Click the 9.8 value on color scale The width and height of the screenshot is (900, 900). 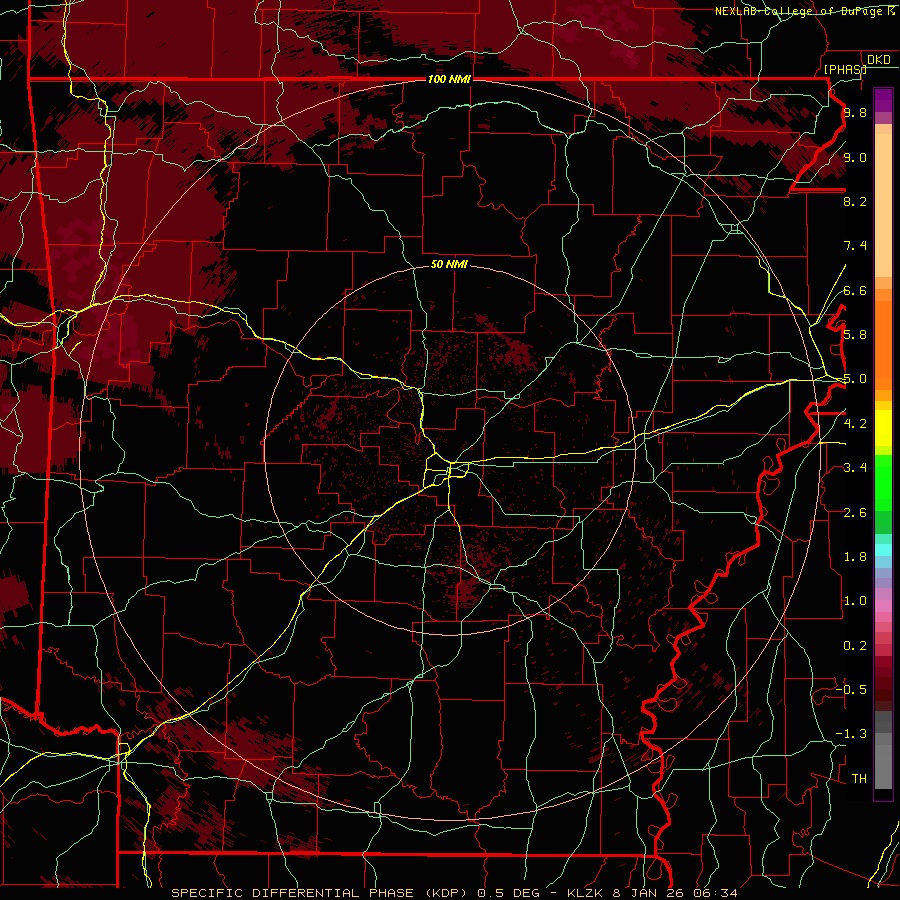(x=855, y=112)
